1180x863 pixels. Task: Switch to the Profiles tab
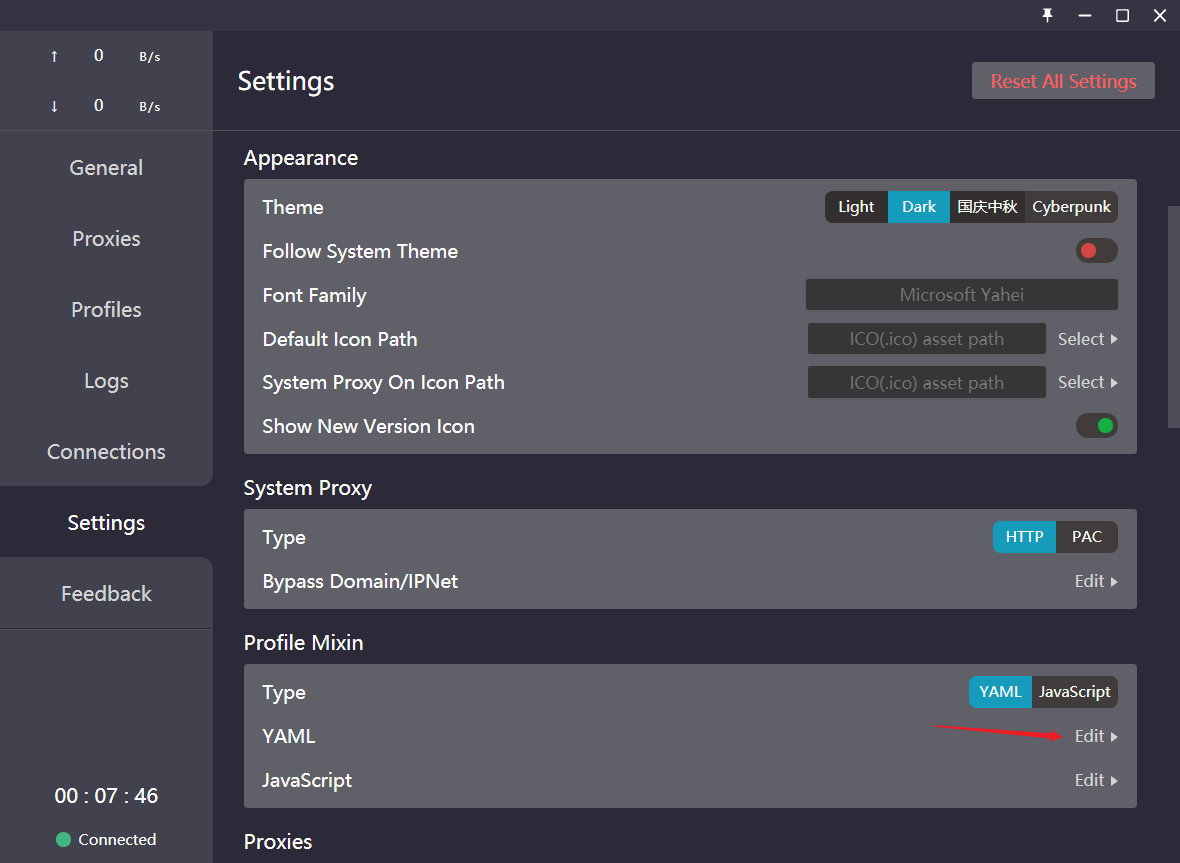[106, 310]
